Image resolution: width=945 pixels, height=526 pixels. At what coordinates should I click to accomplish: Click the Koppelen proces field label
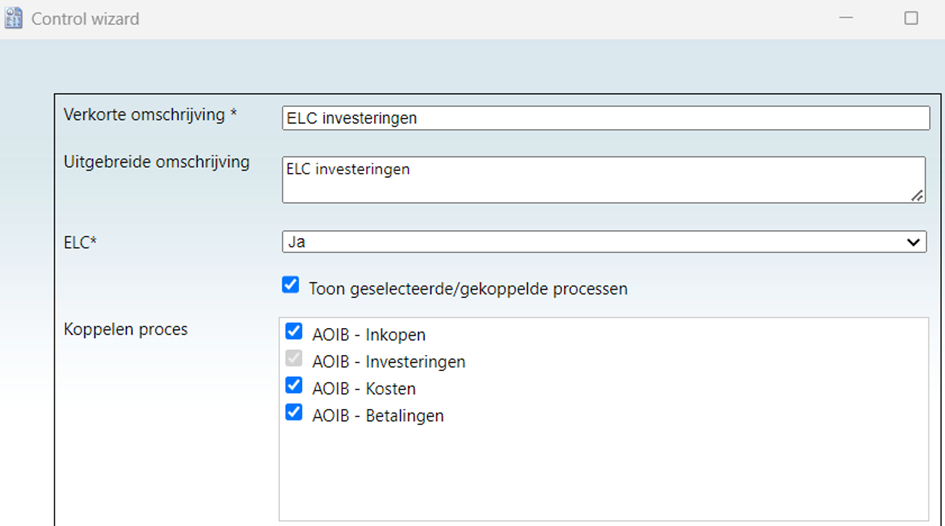pyautogui.click(x=125, y=330)
